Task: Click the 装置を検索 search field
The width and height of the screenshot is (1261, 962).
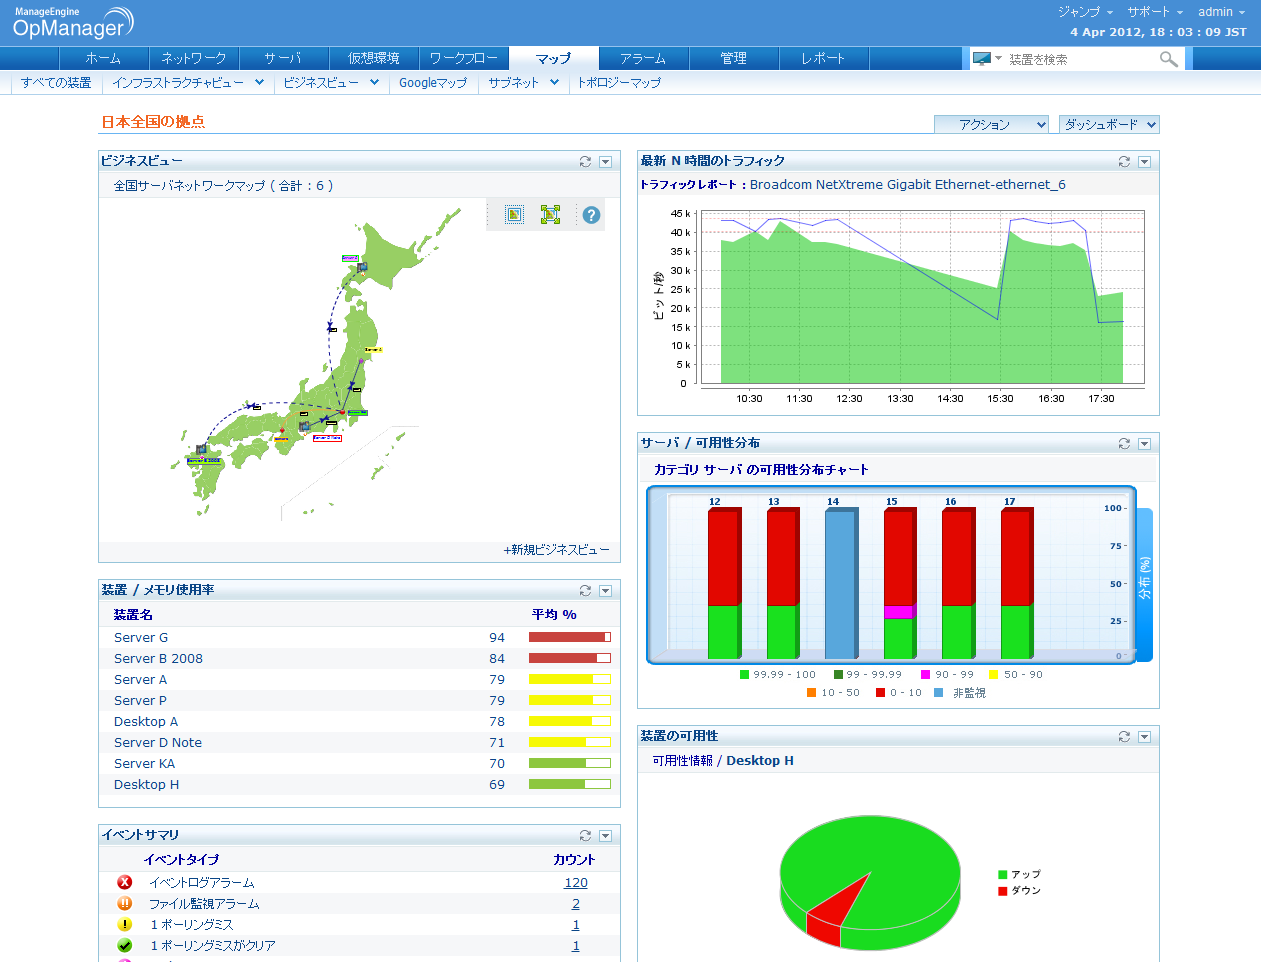Action: point(1078,60)
